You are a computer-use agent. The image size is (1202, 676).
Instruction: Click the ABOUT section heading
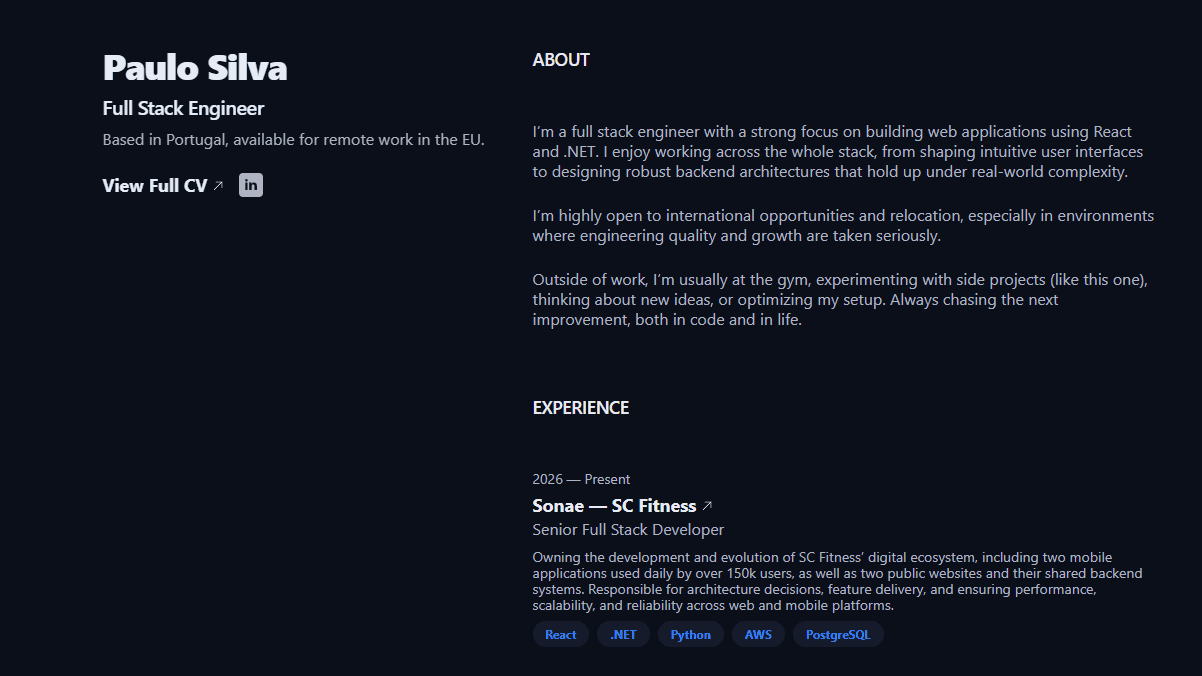tap(561, 60)
